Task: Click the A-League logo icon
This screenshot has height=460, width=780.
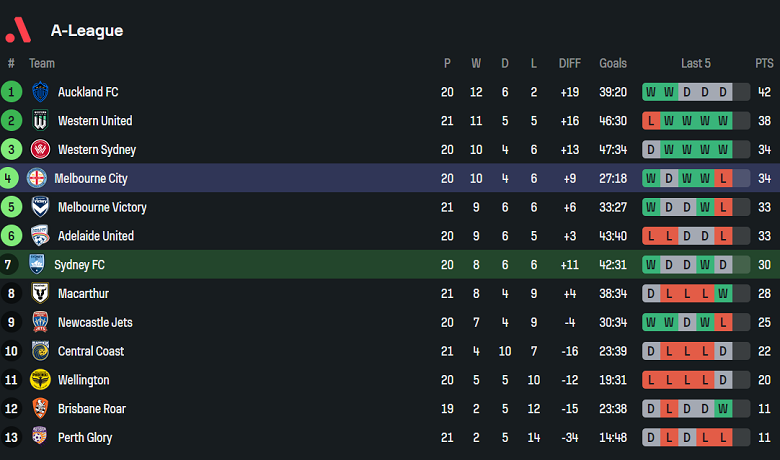Action: pos(18,30)
